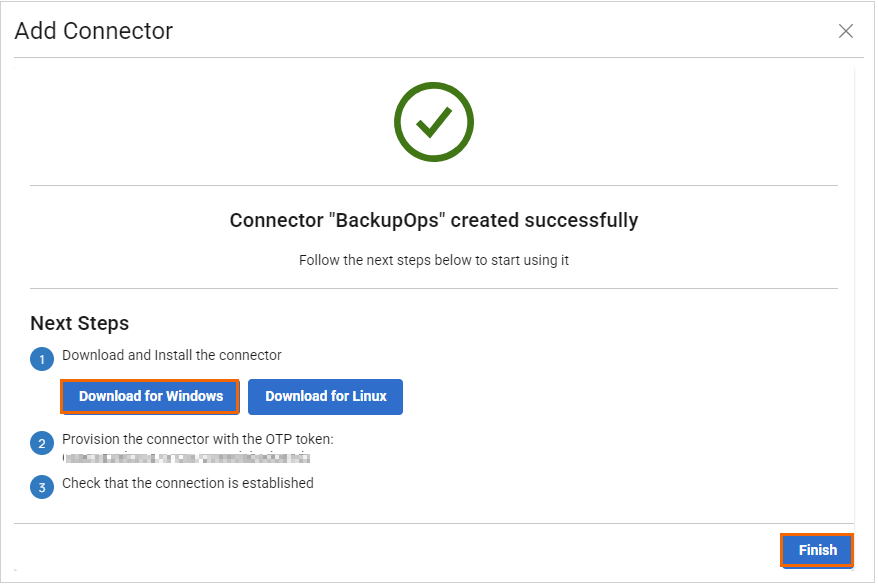Image resolution: width=878 pixels, height=585 pixels.
Task: Click the step 1 number badge
Action: [x=43, y=358]
